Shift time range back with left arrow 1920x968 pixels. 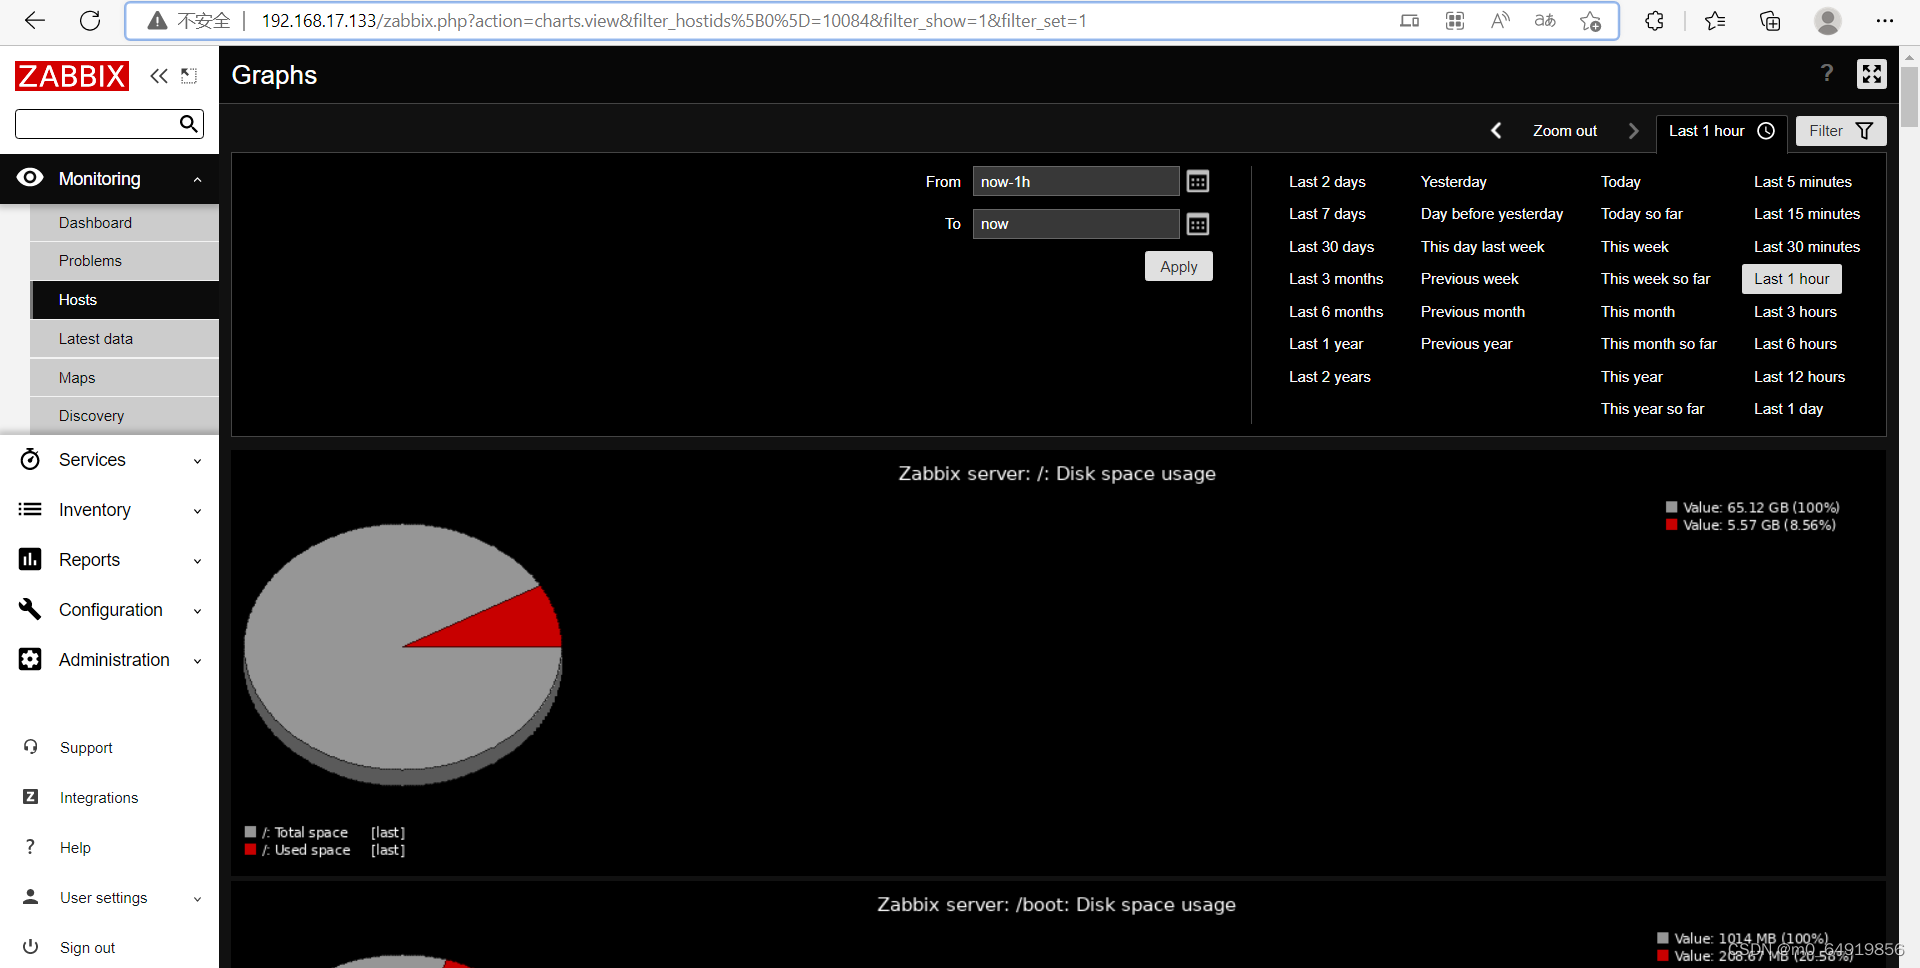coord(1496,131)
